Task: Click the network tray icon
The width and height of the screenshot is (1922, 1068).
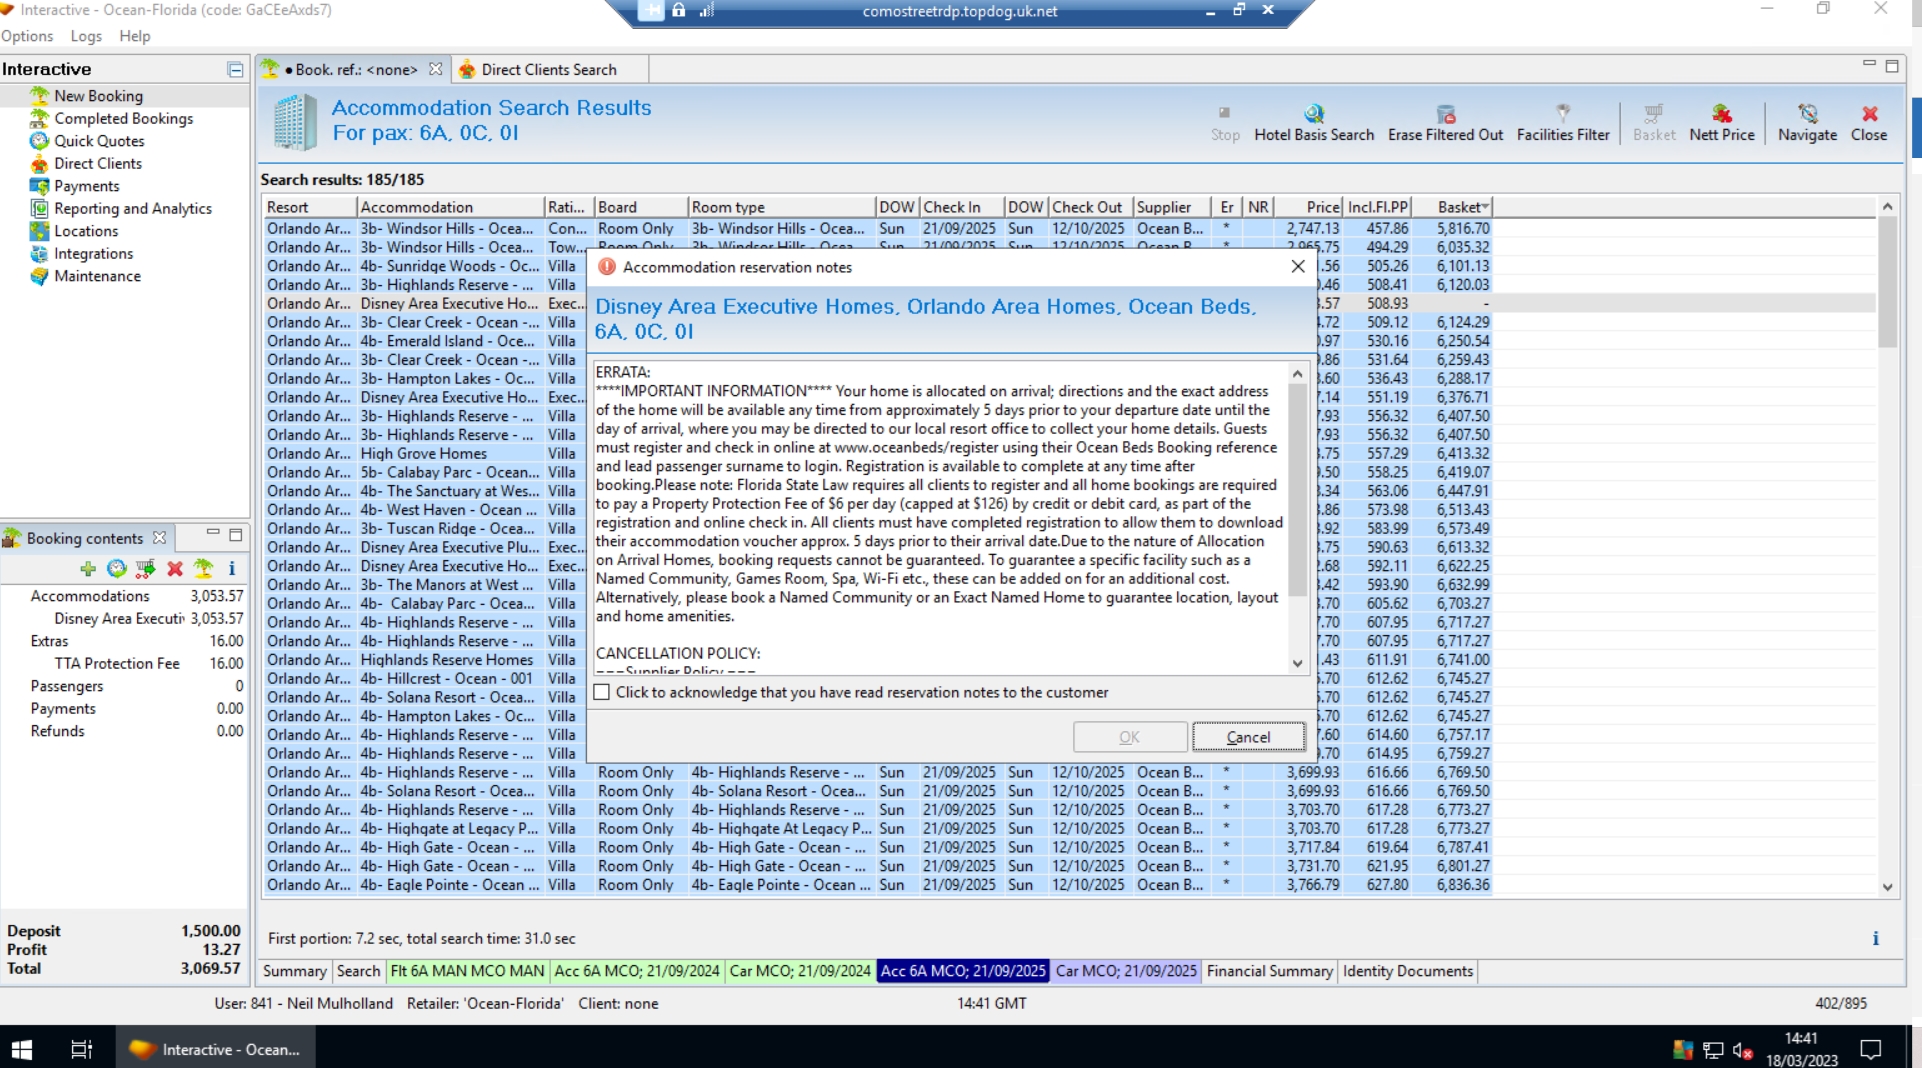Action: tap(1713, 1050)
